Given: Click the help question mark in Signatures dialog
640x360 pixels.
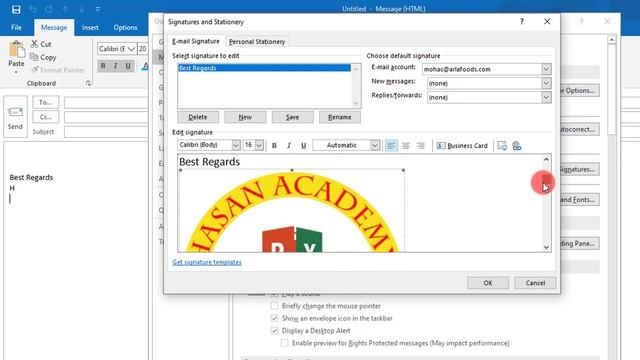Looking at the screenshot, I should click(522, 22).
